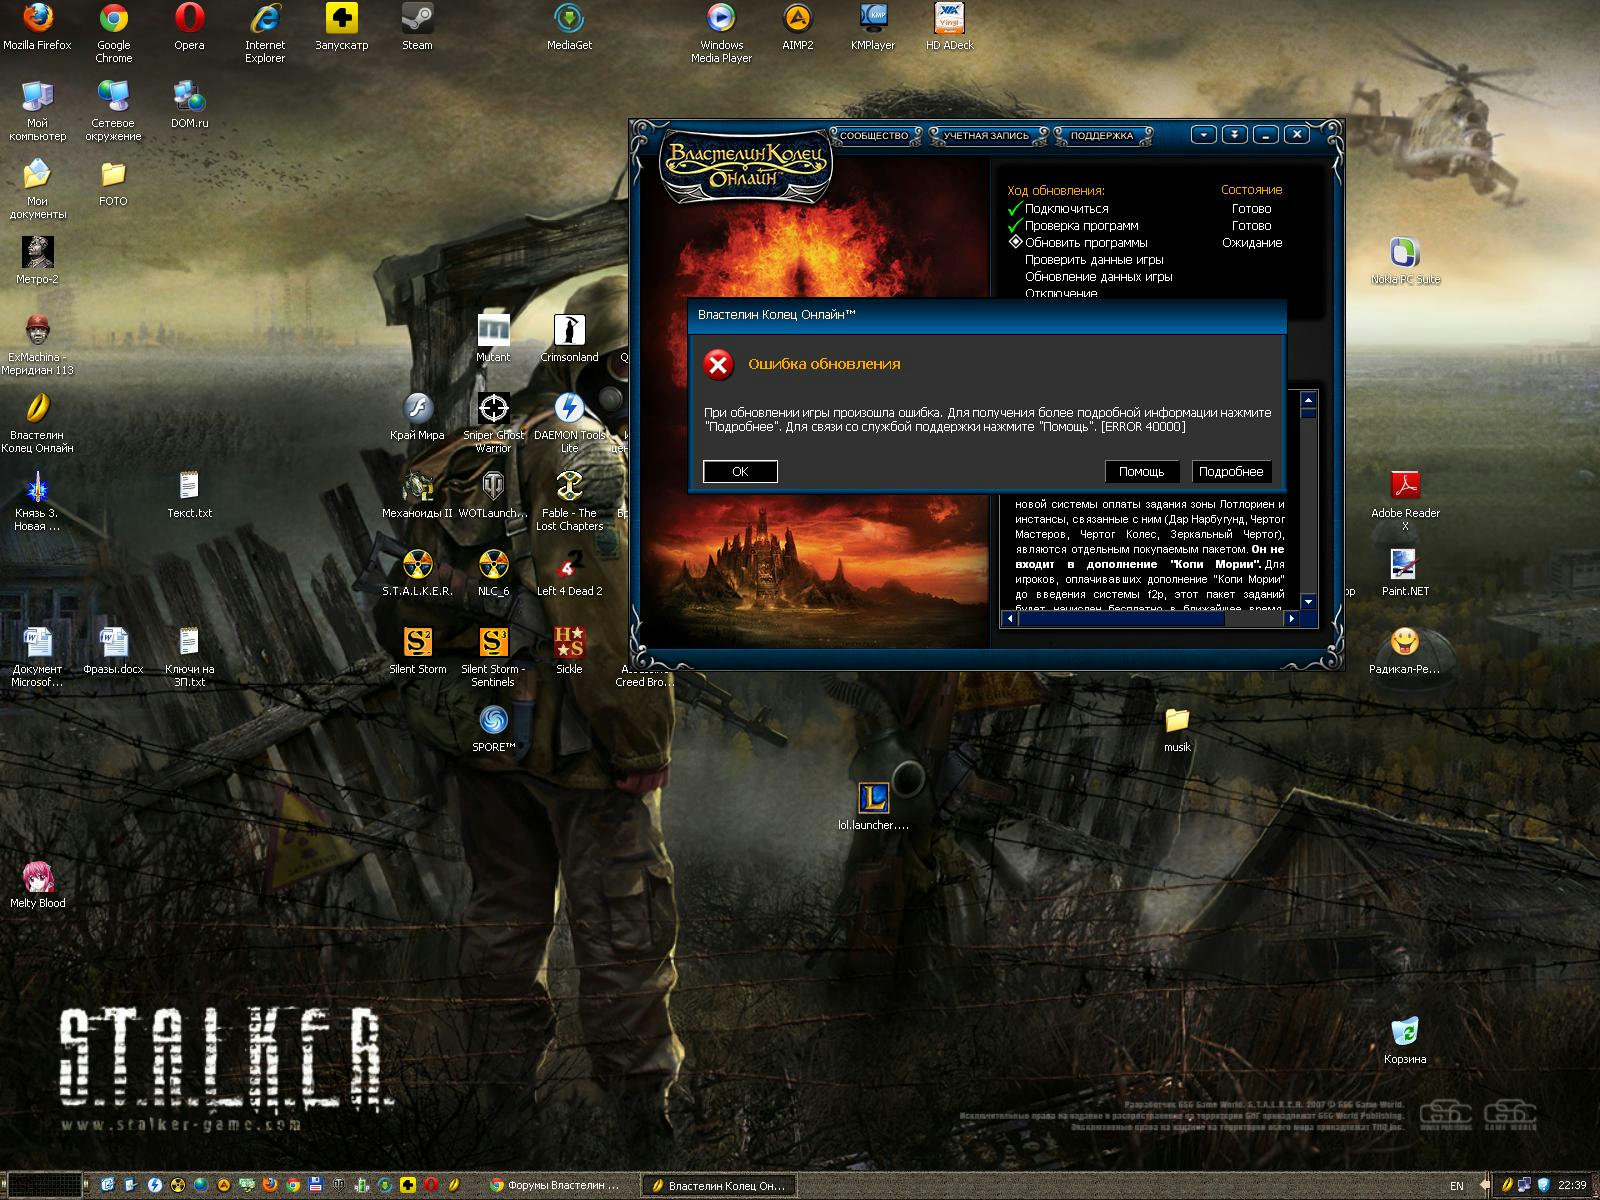This screenshot has width=1600, height=1200.
Task: Launch Melty Blood desktop icon
Action: (37, 884)
